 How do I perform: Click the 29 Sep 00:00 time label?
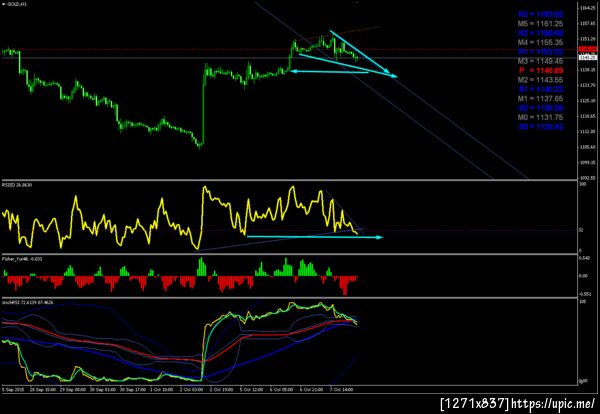73,390
